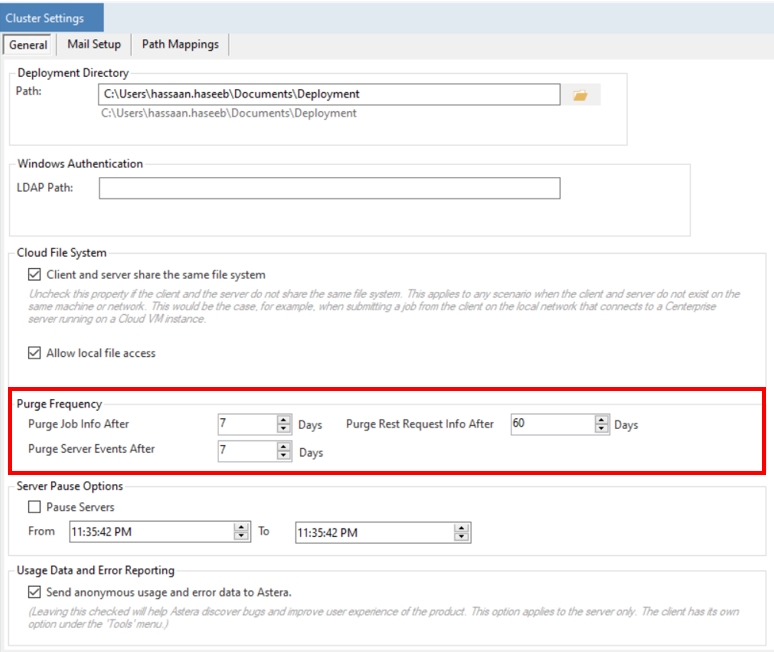
Task: Click the Deployment Directory Path text field
Action: pos(328,95)
